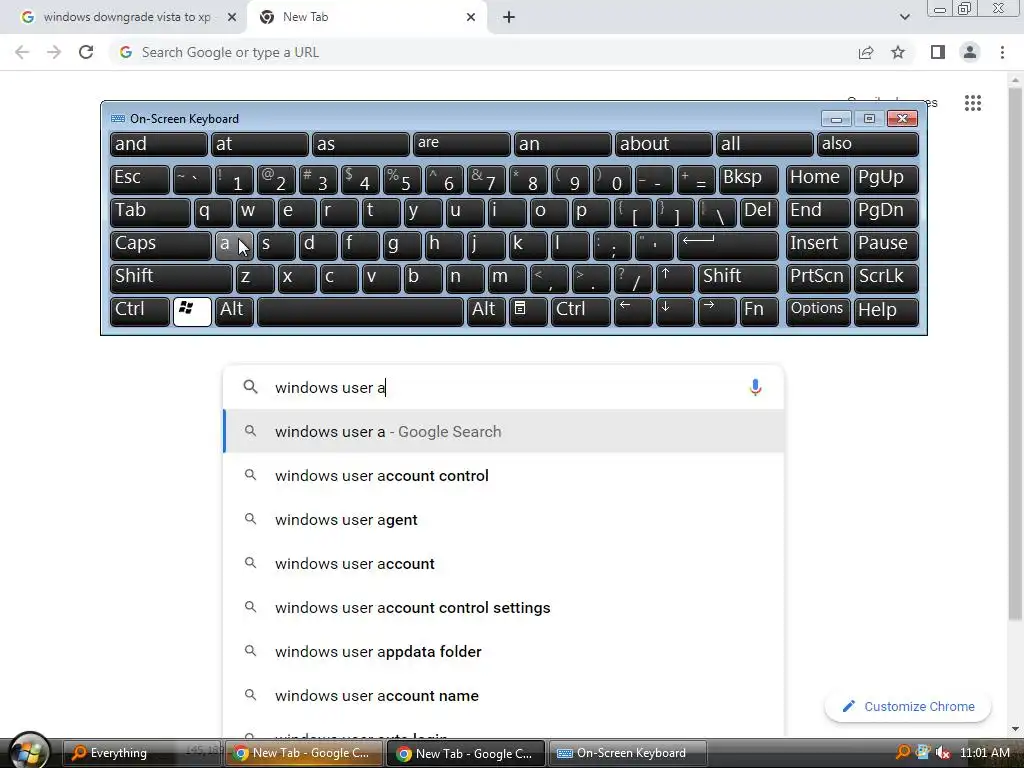Share this page icon in address bar
This screenshot has width=1024, height=768.
866,52
